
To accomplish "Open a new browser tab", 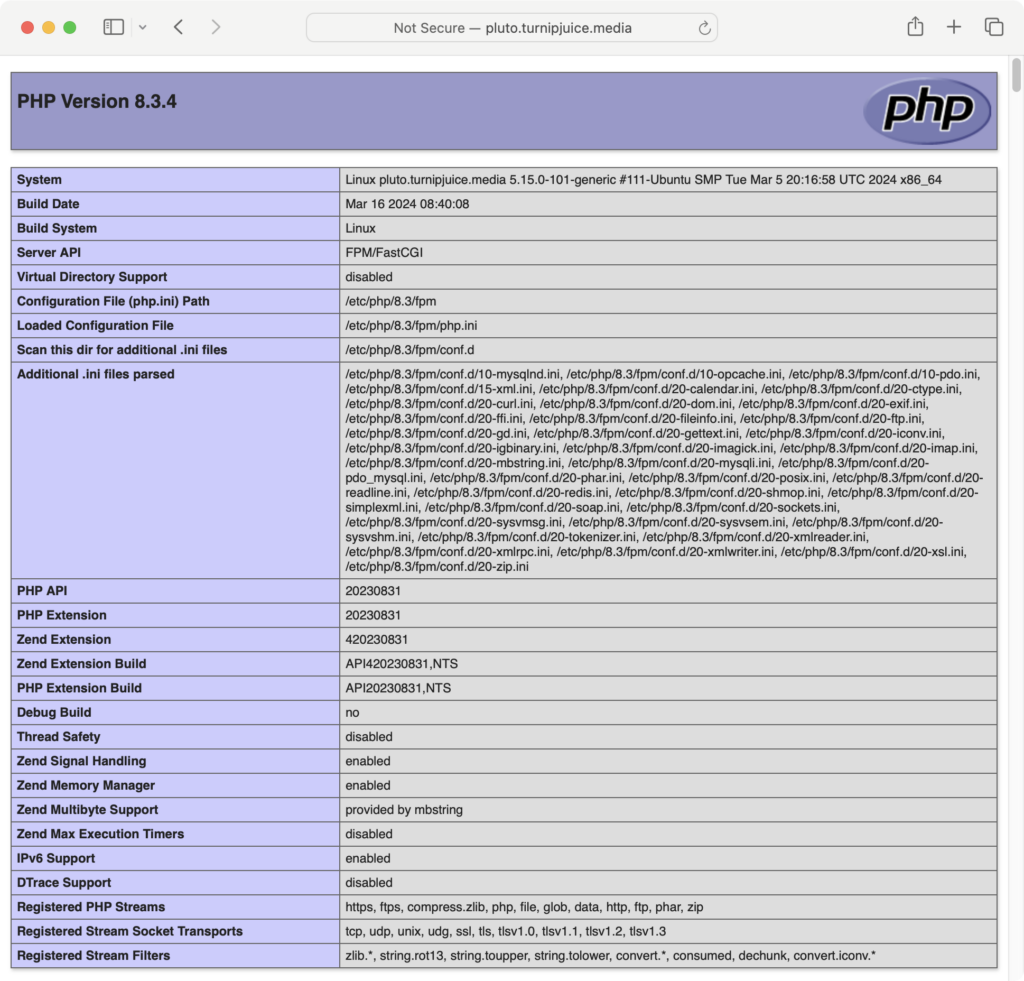I will pos(953,27).
